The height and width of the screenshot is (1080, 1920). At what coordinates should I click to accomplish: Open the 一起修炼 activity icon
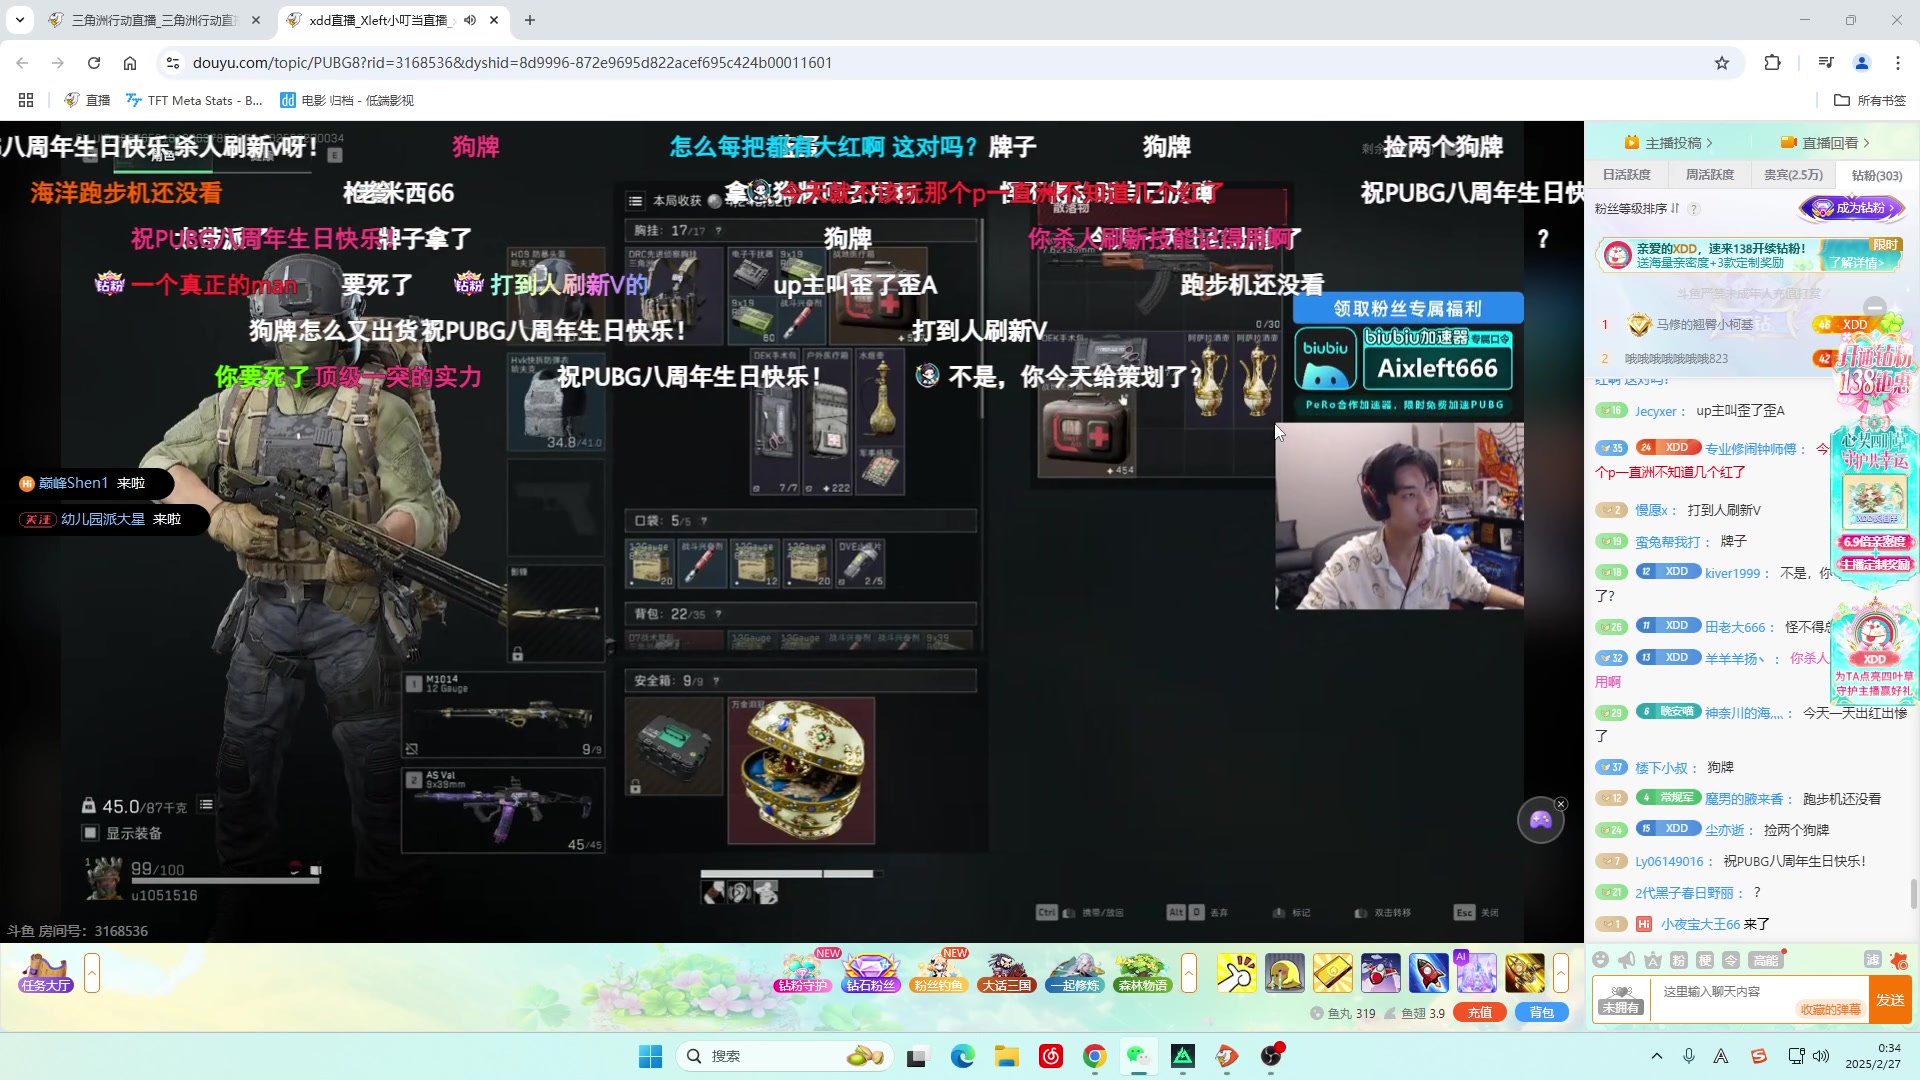click(x=1075, y=973)
